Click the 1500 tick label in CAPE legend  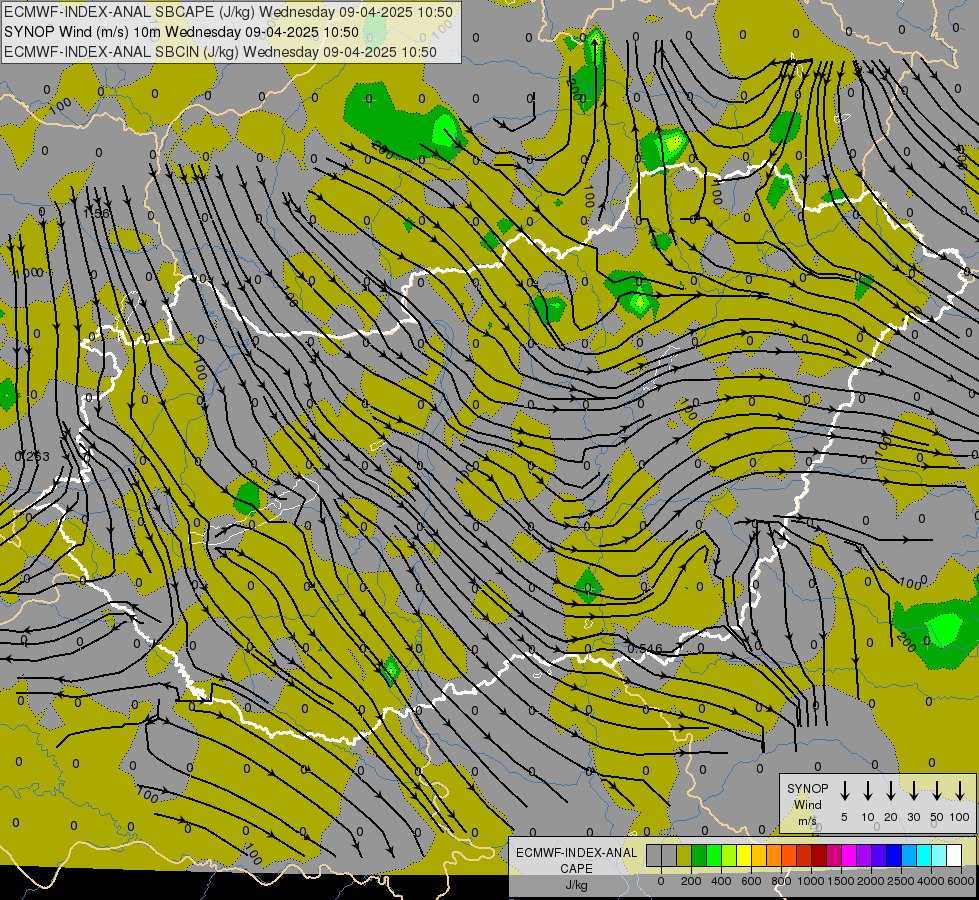[841, 881]
